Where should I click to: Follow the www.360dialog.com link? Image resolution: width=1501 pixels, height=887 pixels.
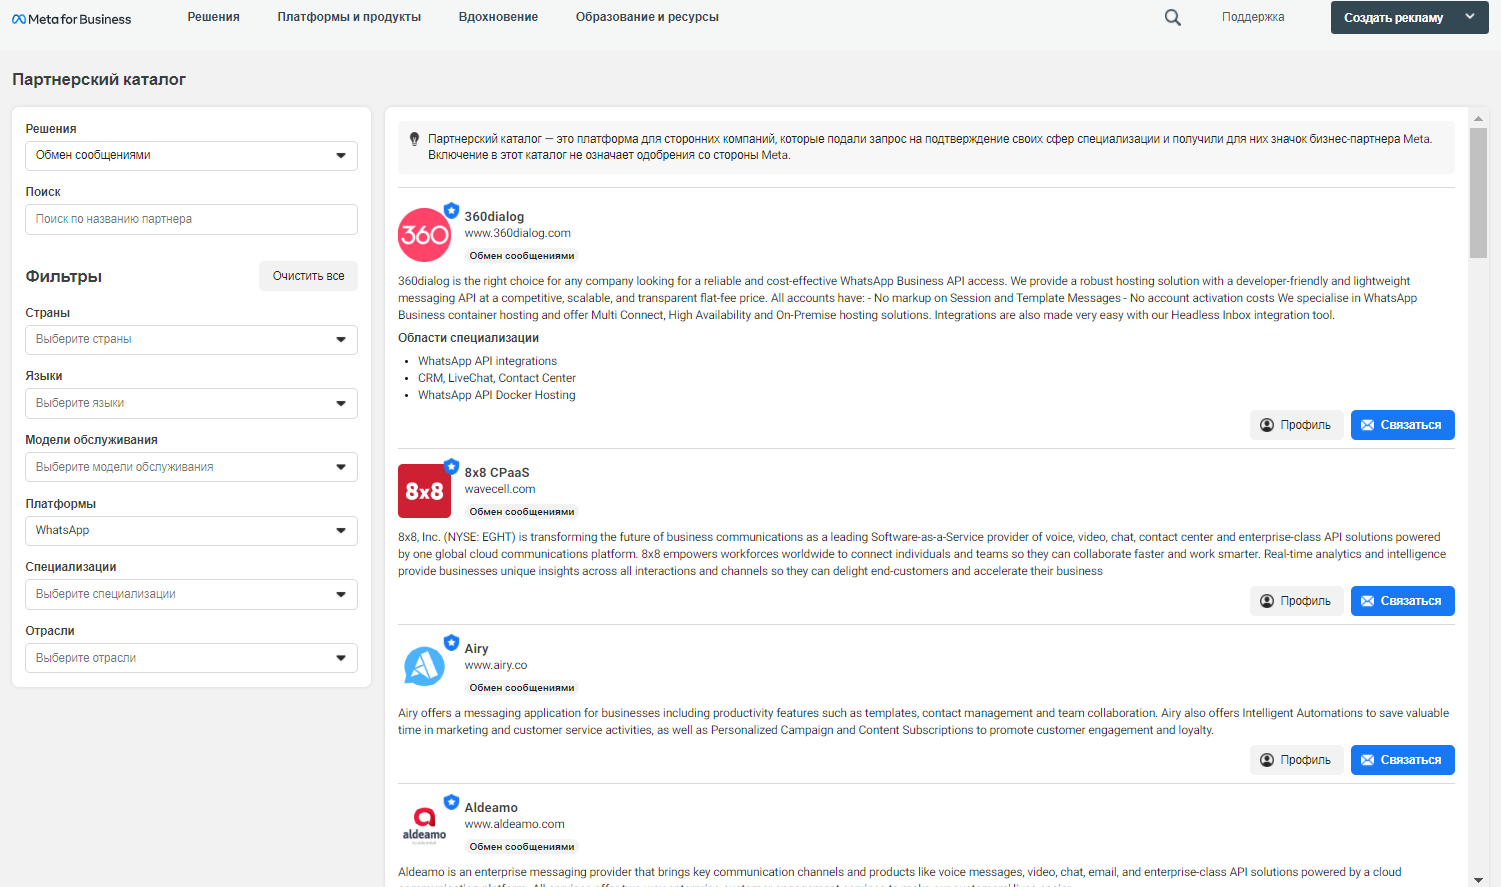[x=517, y=232]
